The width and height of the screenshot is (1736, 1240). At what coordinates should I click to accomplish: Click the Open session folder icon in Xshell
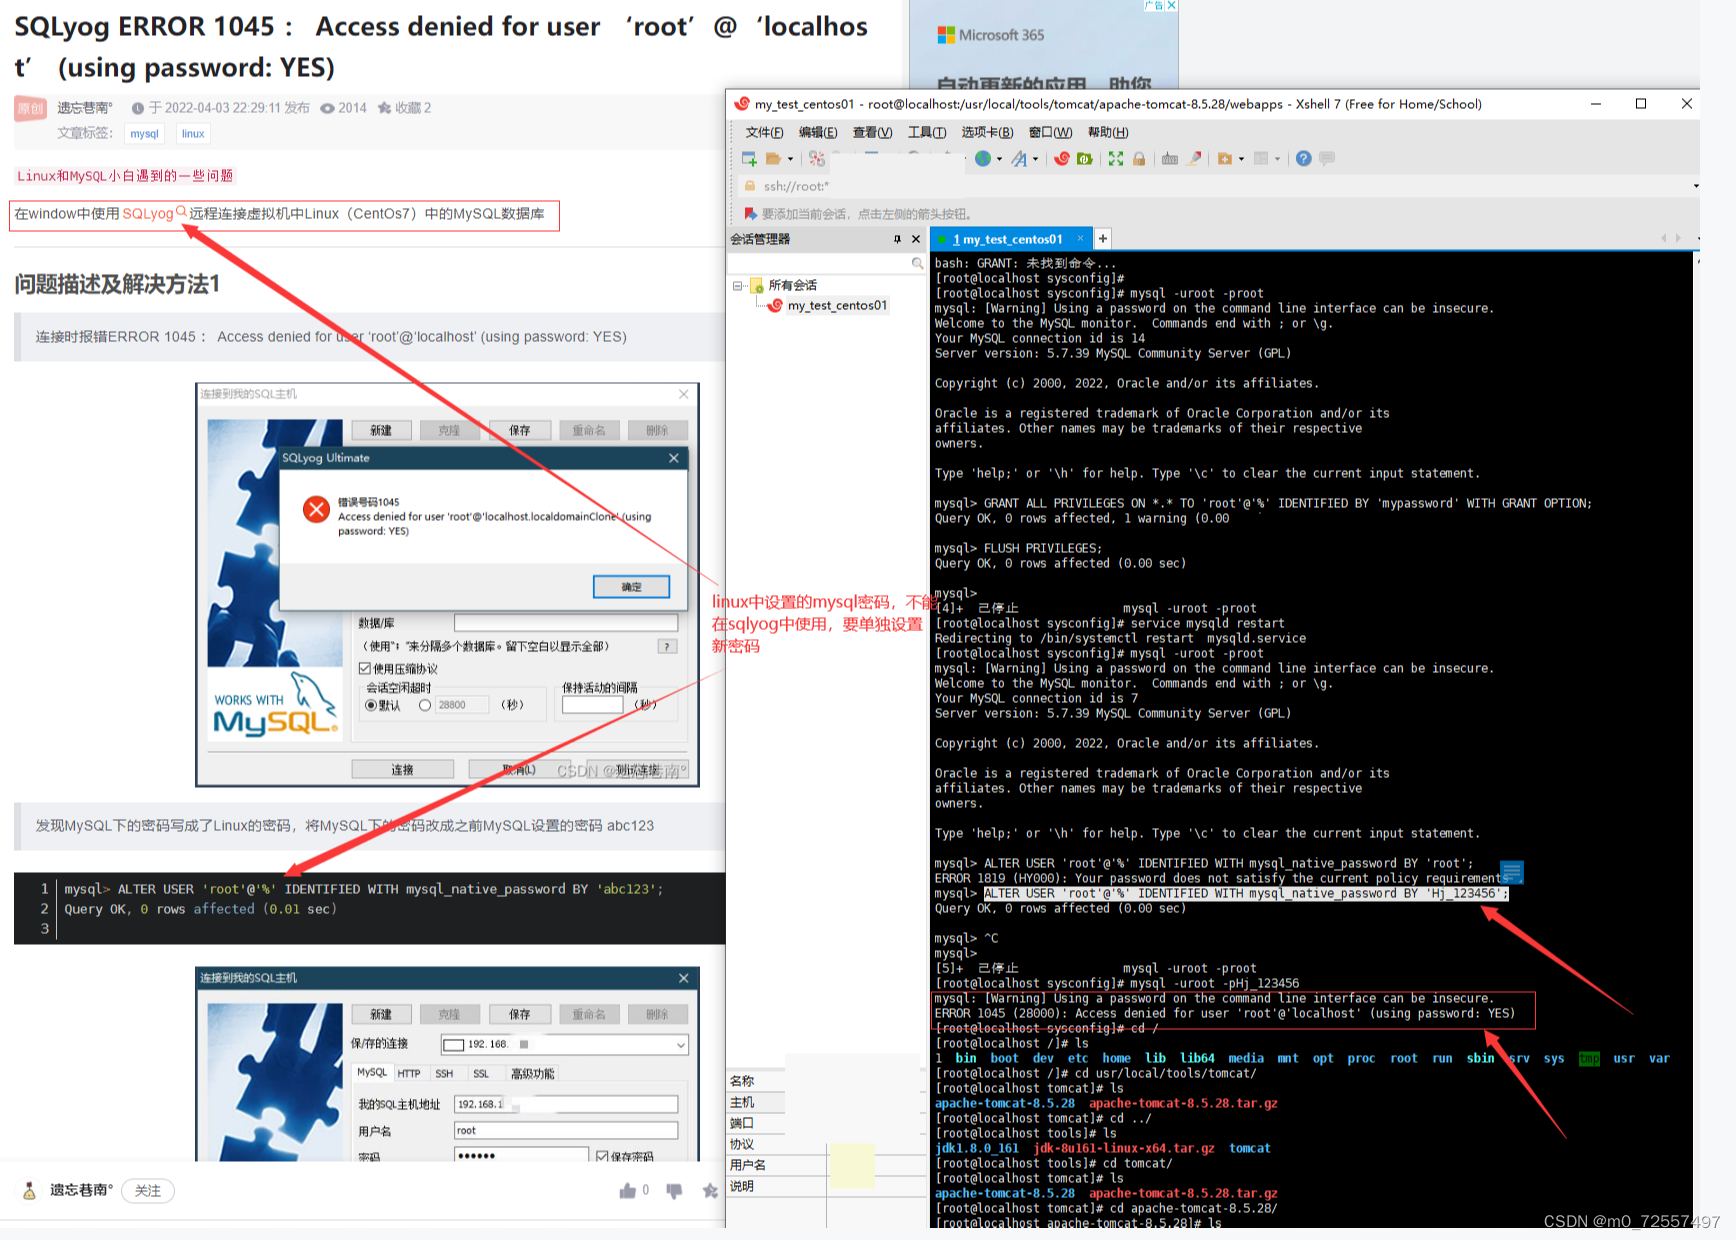[x=773, y=159]
